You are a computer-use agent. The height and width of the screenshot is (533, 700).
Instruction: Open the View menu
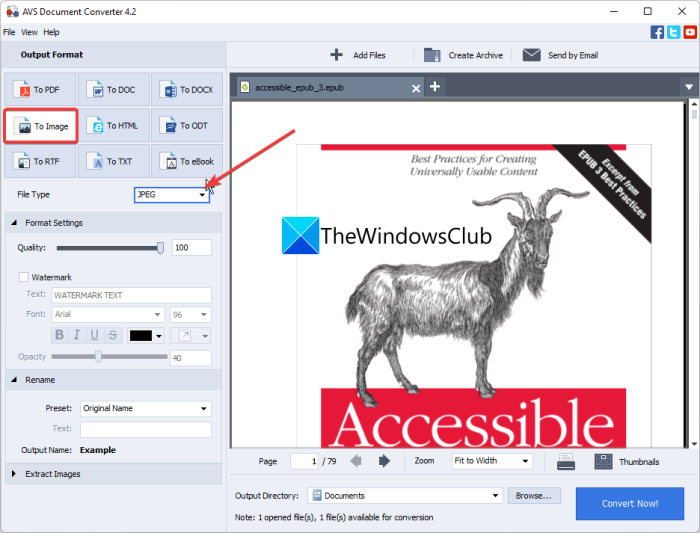(x=29, y=32)
